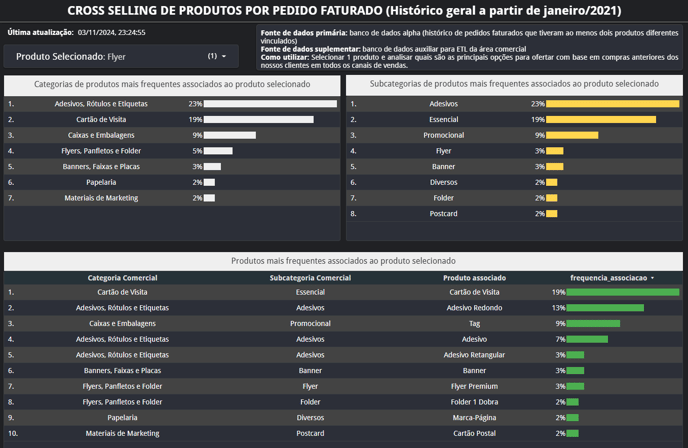The width and height of the screenshot is (688, 448).
Task: Click the frequencia_associacao column header text
Action: click(609, 277)
